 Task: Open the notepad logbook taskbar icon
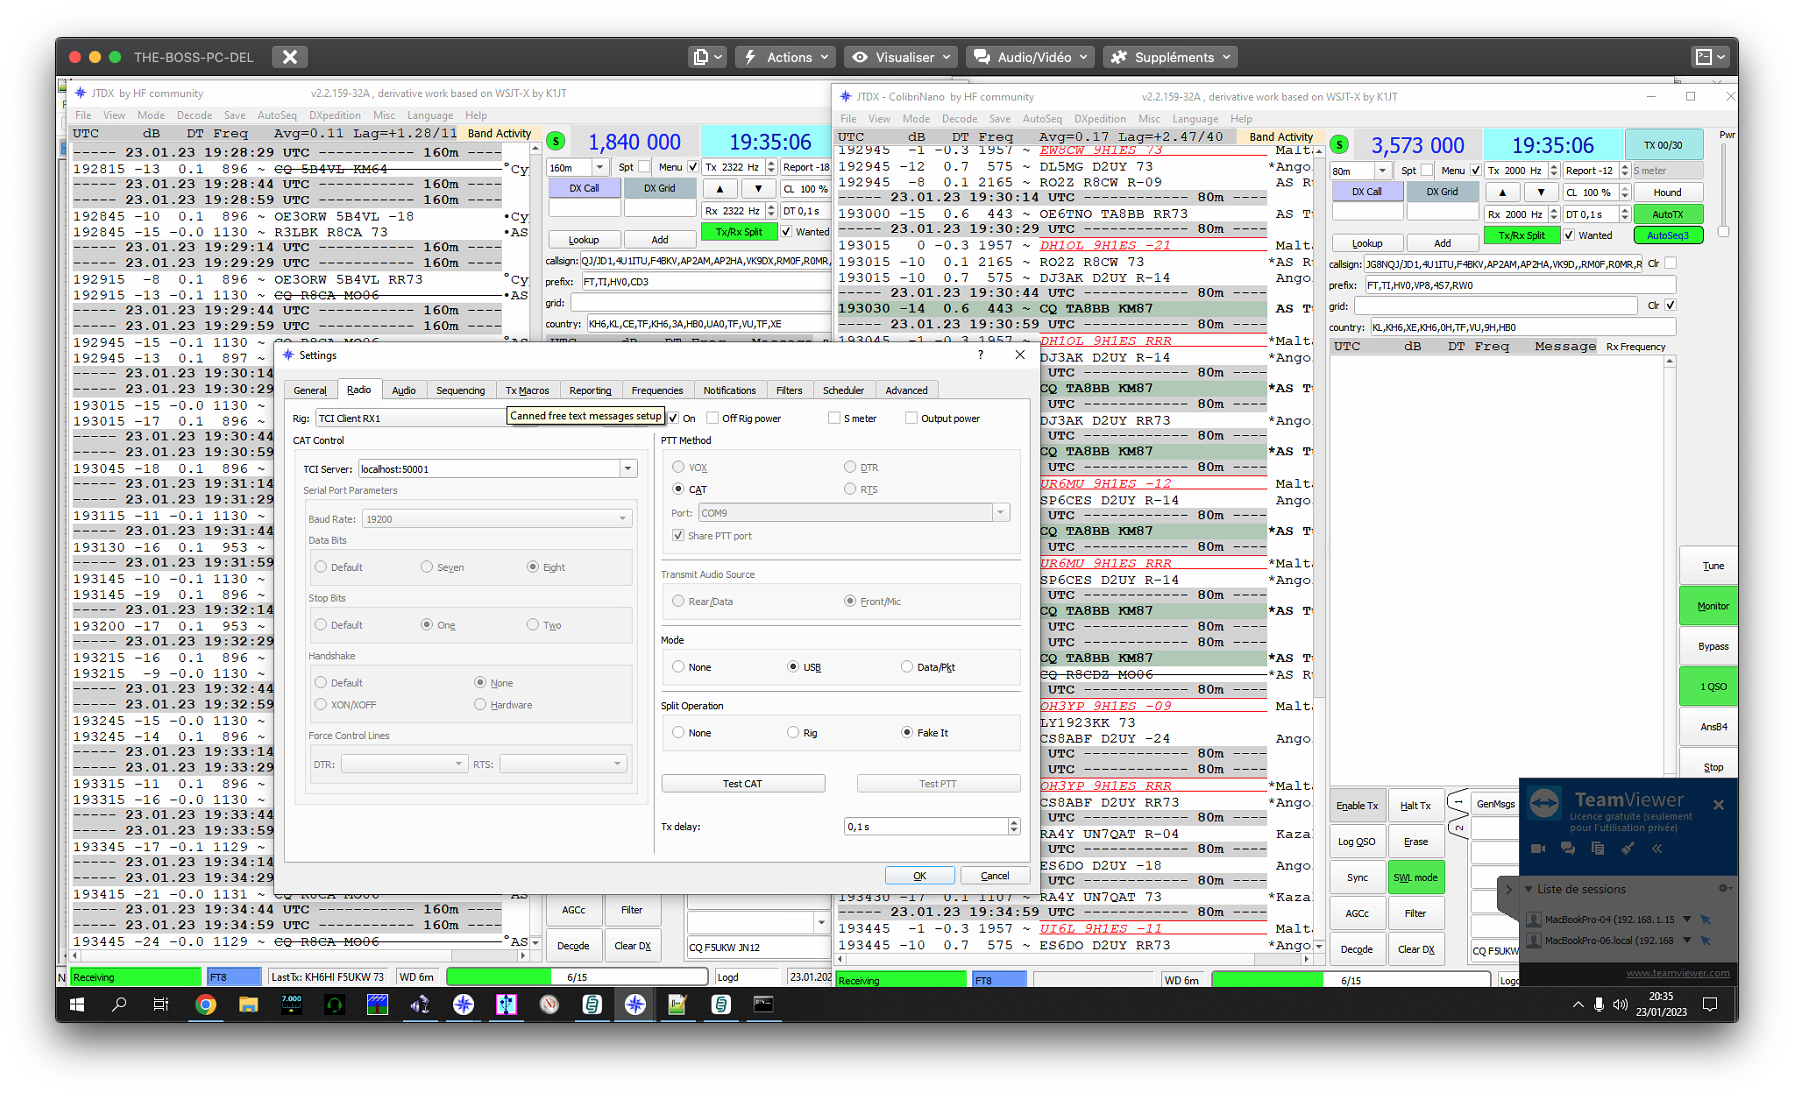677,1004
